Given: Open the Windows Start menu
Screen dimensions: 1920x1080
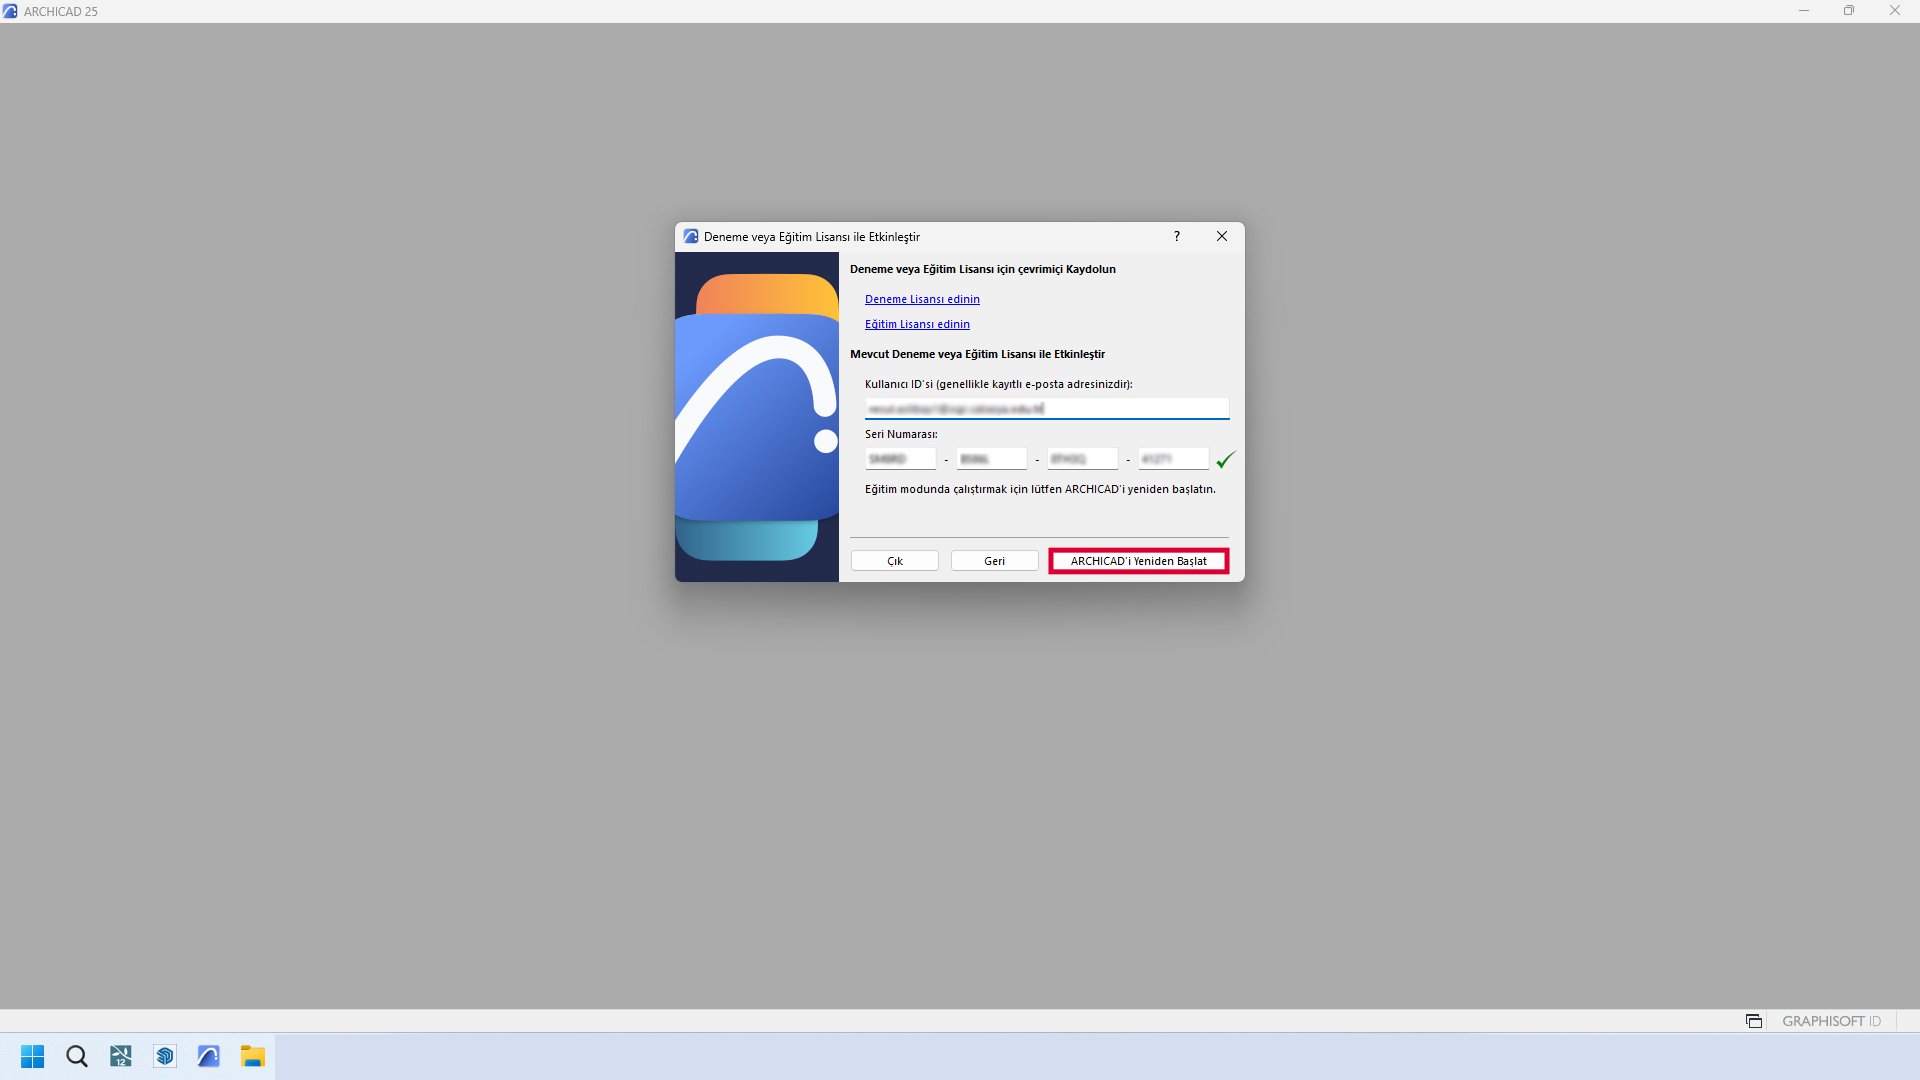Looking at the screenshot, I should coord(32,1056).
